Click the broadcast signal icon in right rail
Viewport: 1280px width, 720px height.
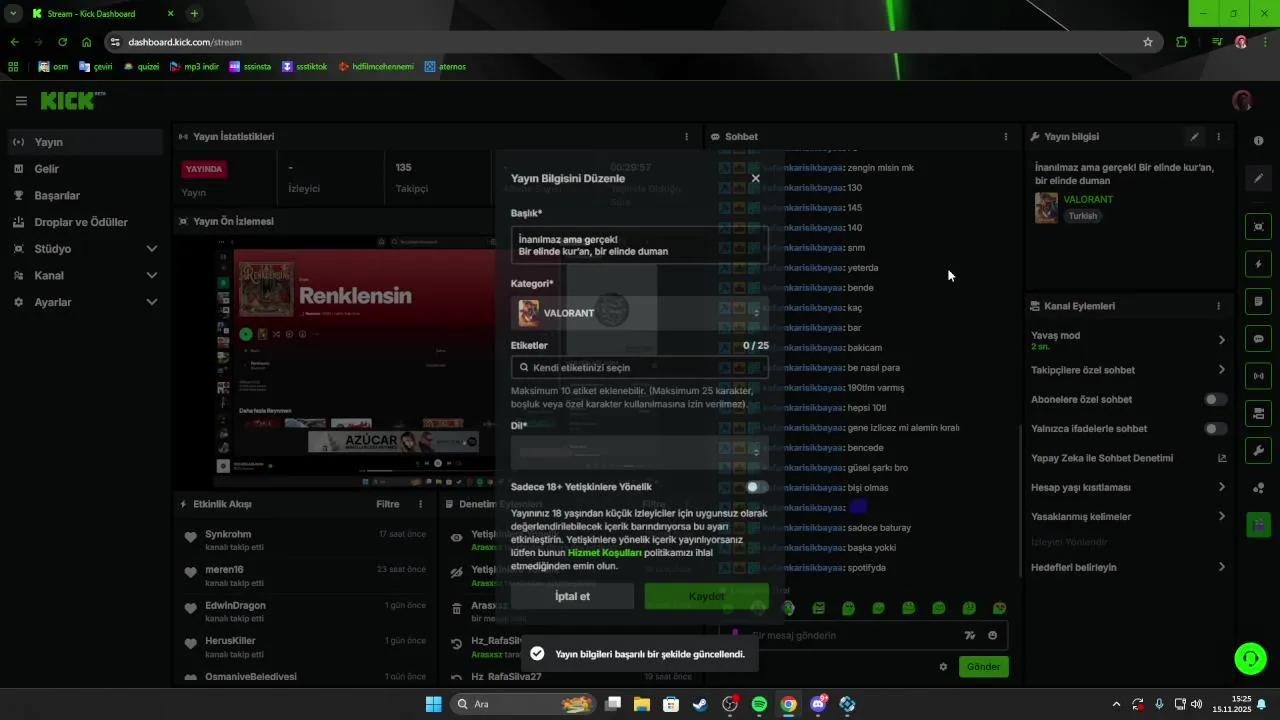[1259, 376]
